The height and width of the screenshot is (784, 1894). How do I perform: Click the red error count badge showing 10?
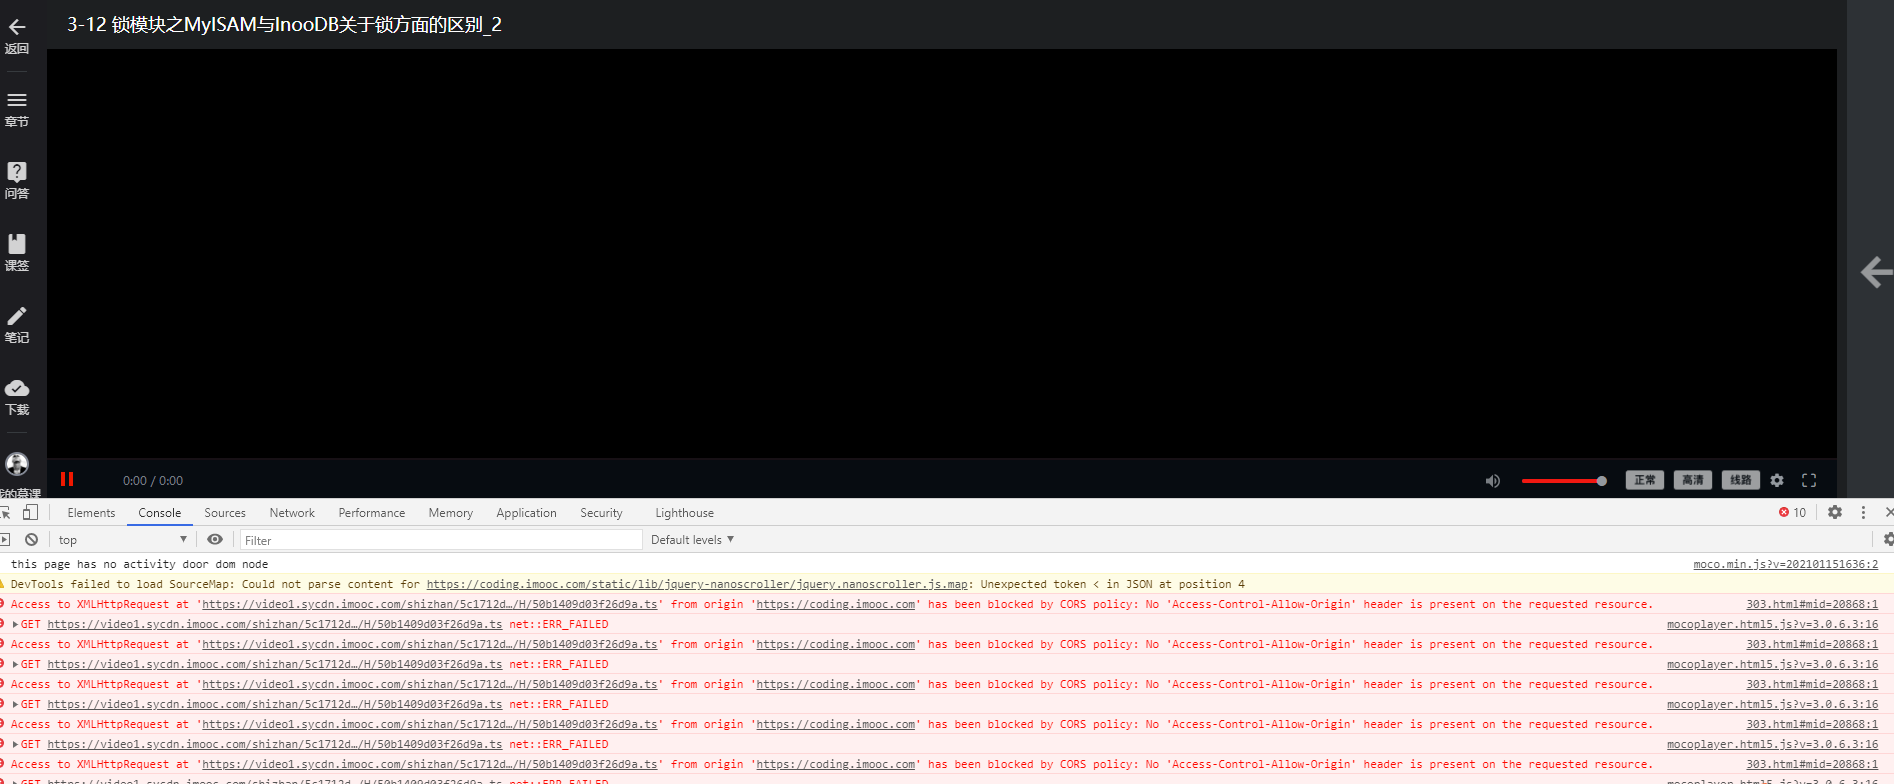(x=1792, y=513)
